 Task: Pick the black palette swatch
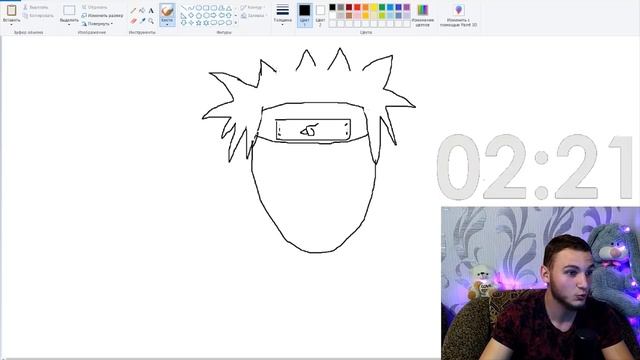pos(332,7)
